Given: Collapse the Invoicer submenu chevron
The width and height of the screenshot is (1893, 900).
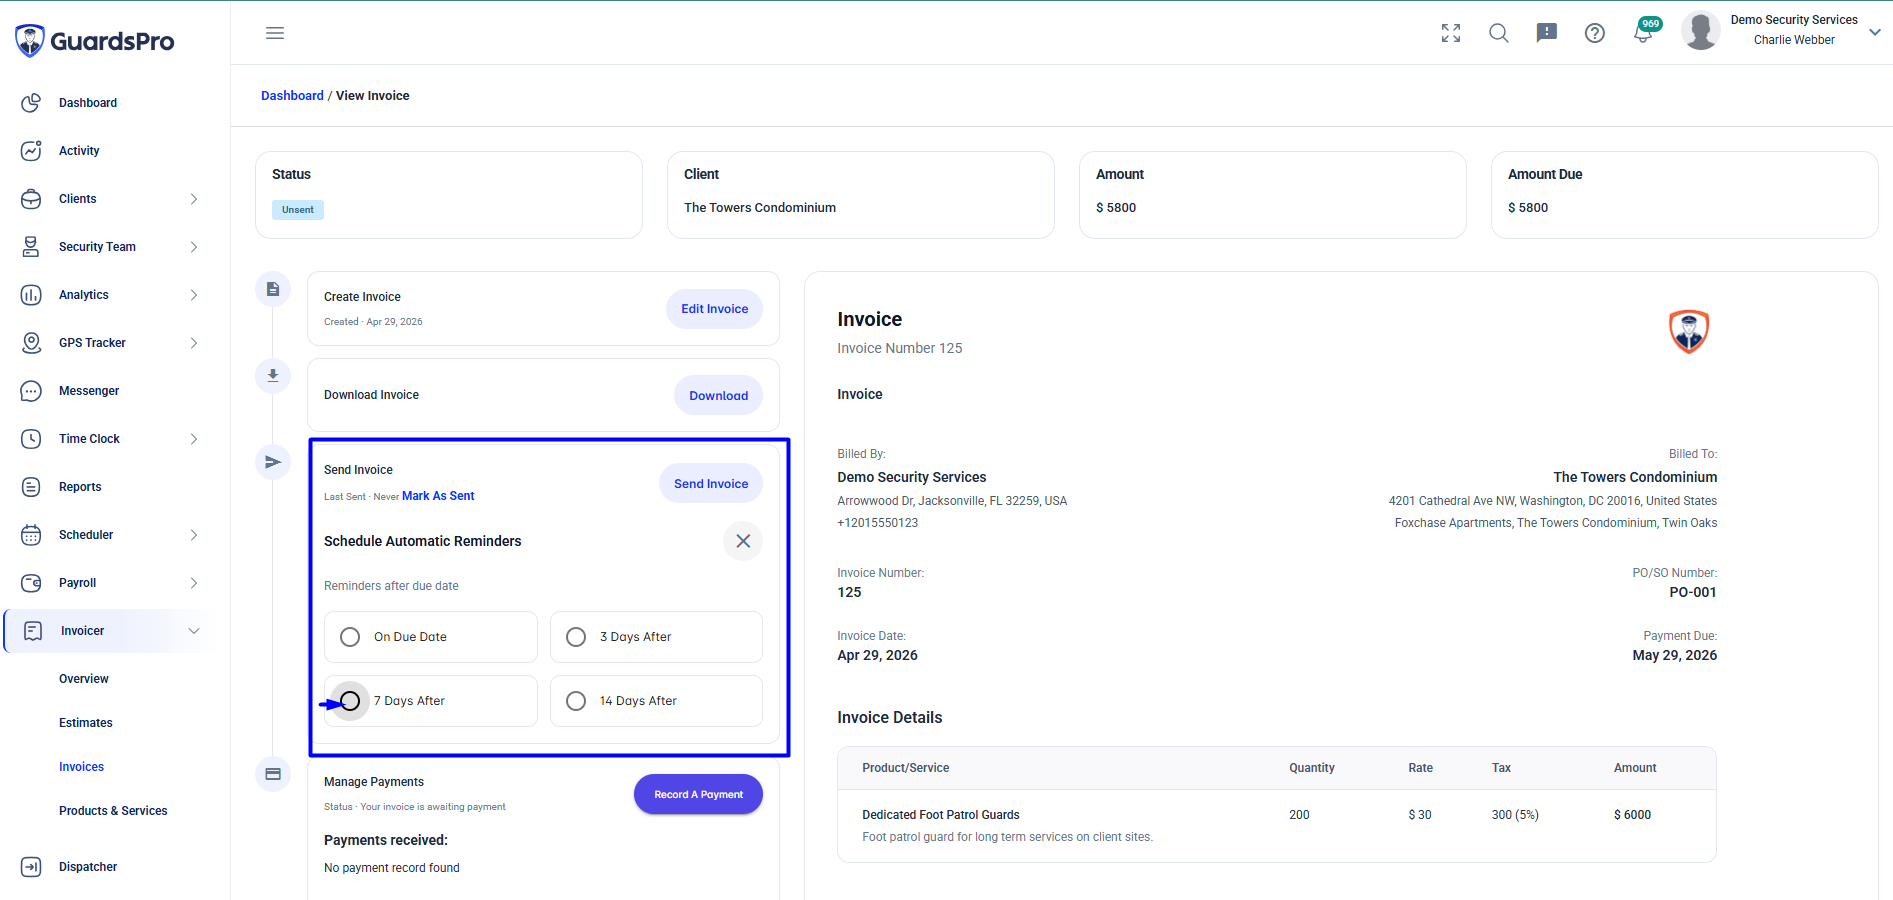Looking at the screenshot, I should click(194, 631).
